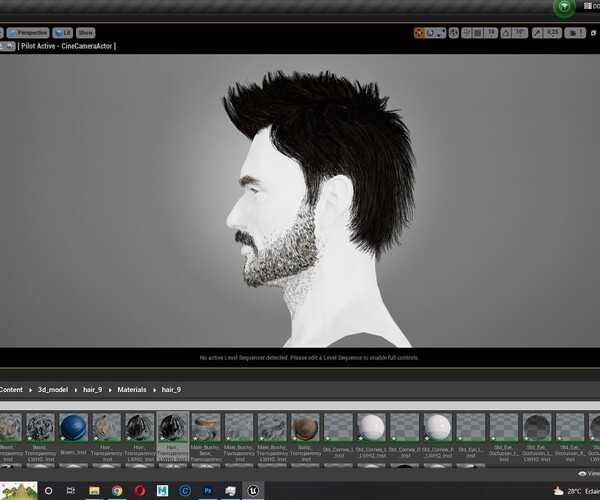The image size is (600, 500).
Task: Click the green source control status icon
Action: coord(564,7)
